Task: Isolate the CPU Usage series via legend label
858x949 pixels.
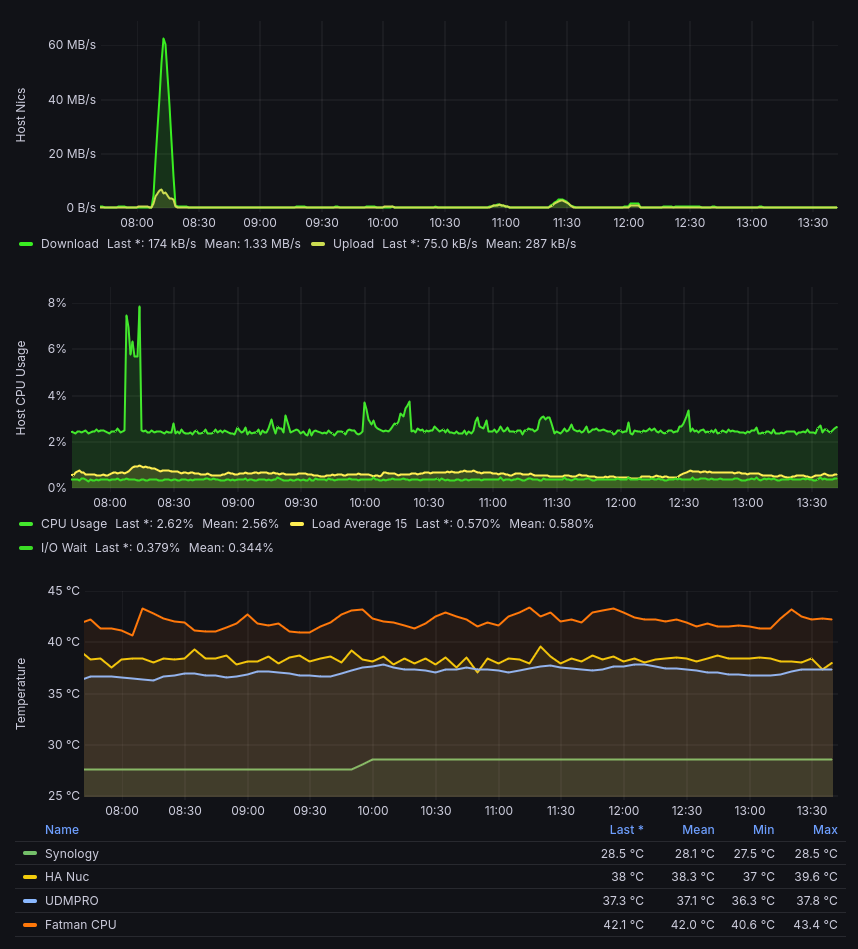Action: point(73,524)
